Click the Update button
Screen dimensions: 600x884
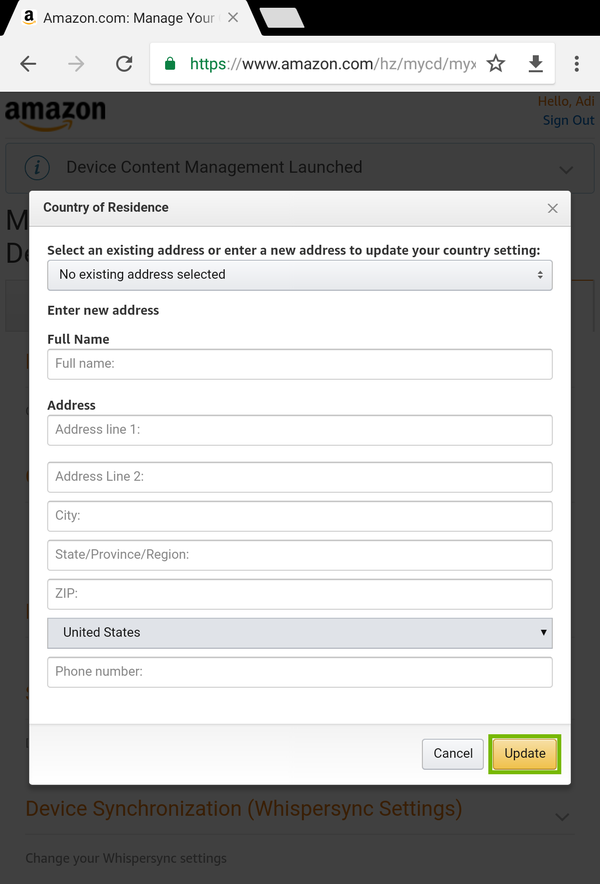(524, 754)
